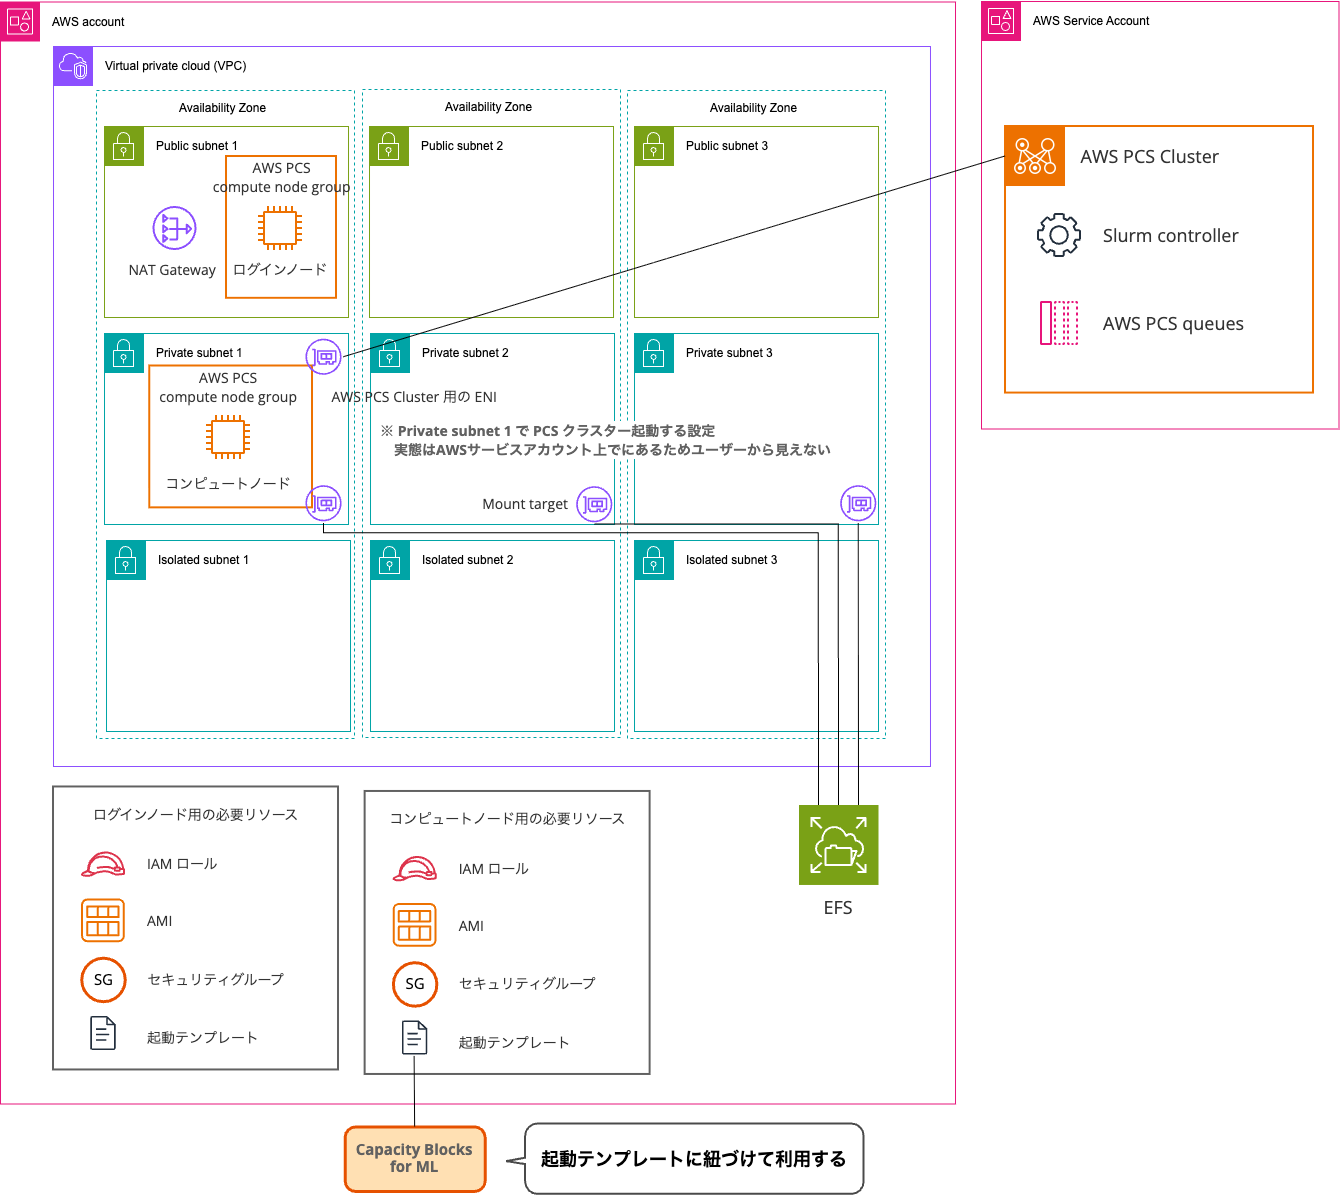This screenshot has height=1195, width=1340.
Task: Click the green EFS icon
Action: (x=838, y=845)
